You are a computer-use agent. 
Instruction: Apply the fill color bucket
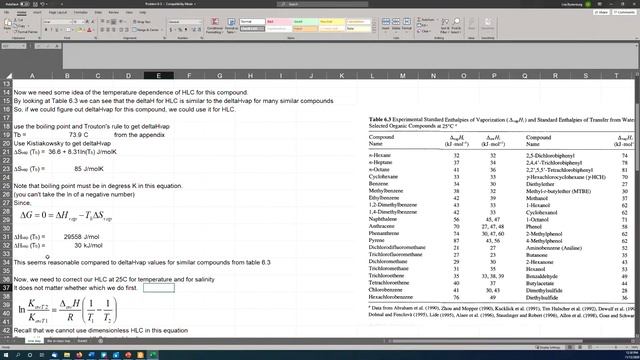pos(80,30)
